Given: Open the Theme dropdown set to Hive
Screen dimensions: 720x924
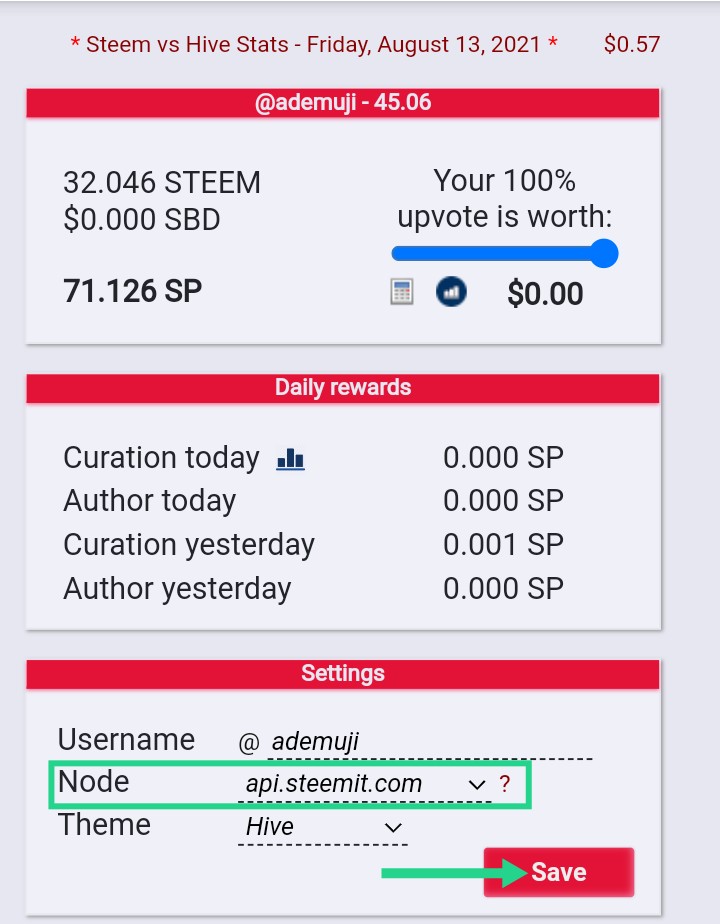Looking at the screenshot, I should click(x=323, y=827).
